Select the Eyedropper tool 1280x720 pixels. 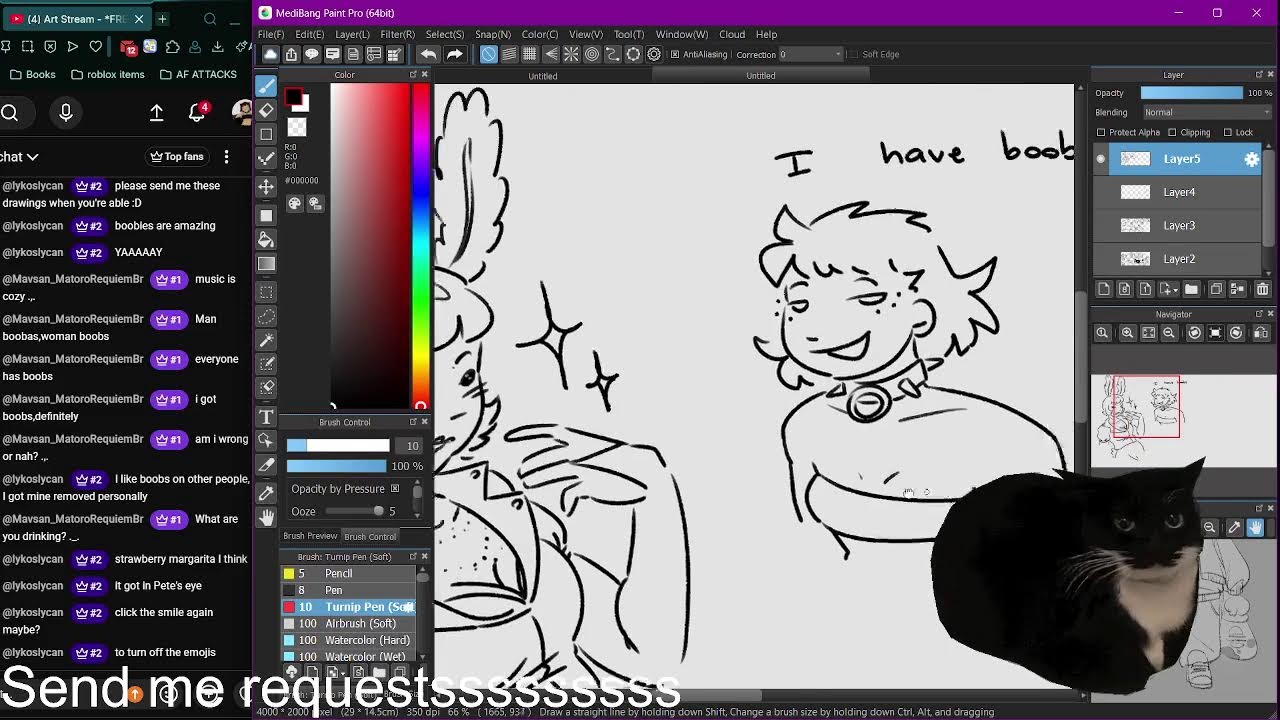[x=266, y=493]
